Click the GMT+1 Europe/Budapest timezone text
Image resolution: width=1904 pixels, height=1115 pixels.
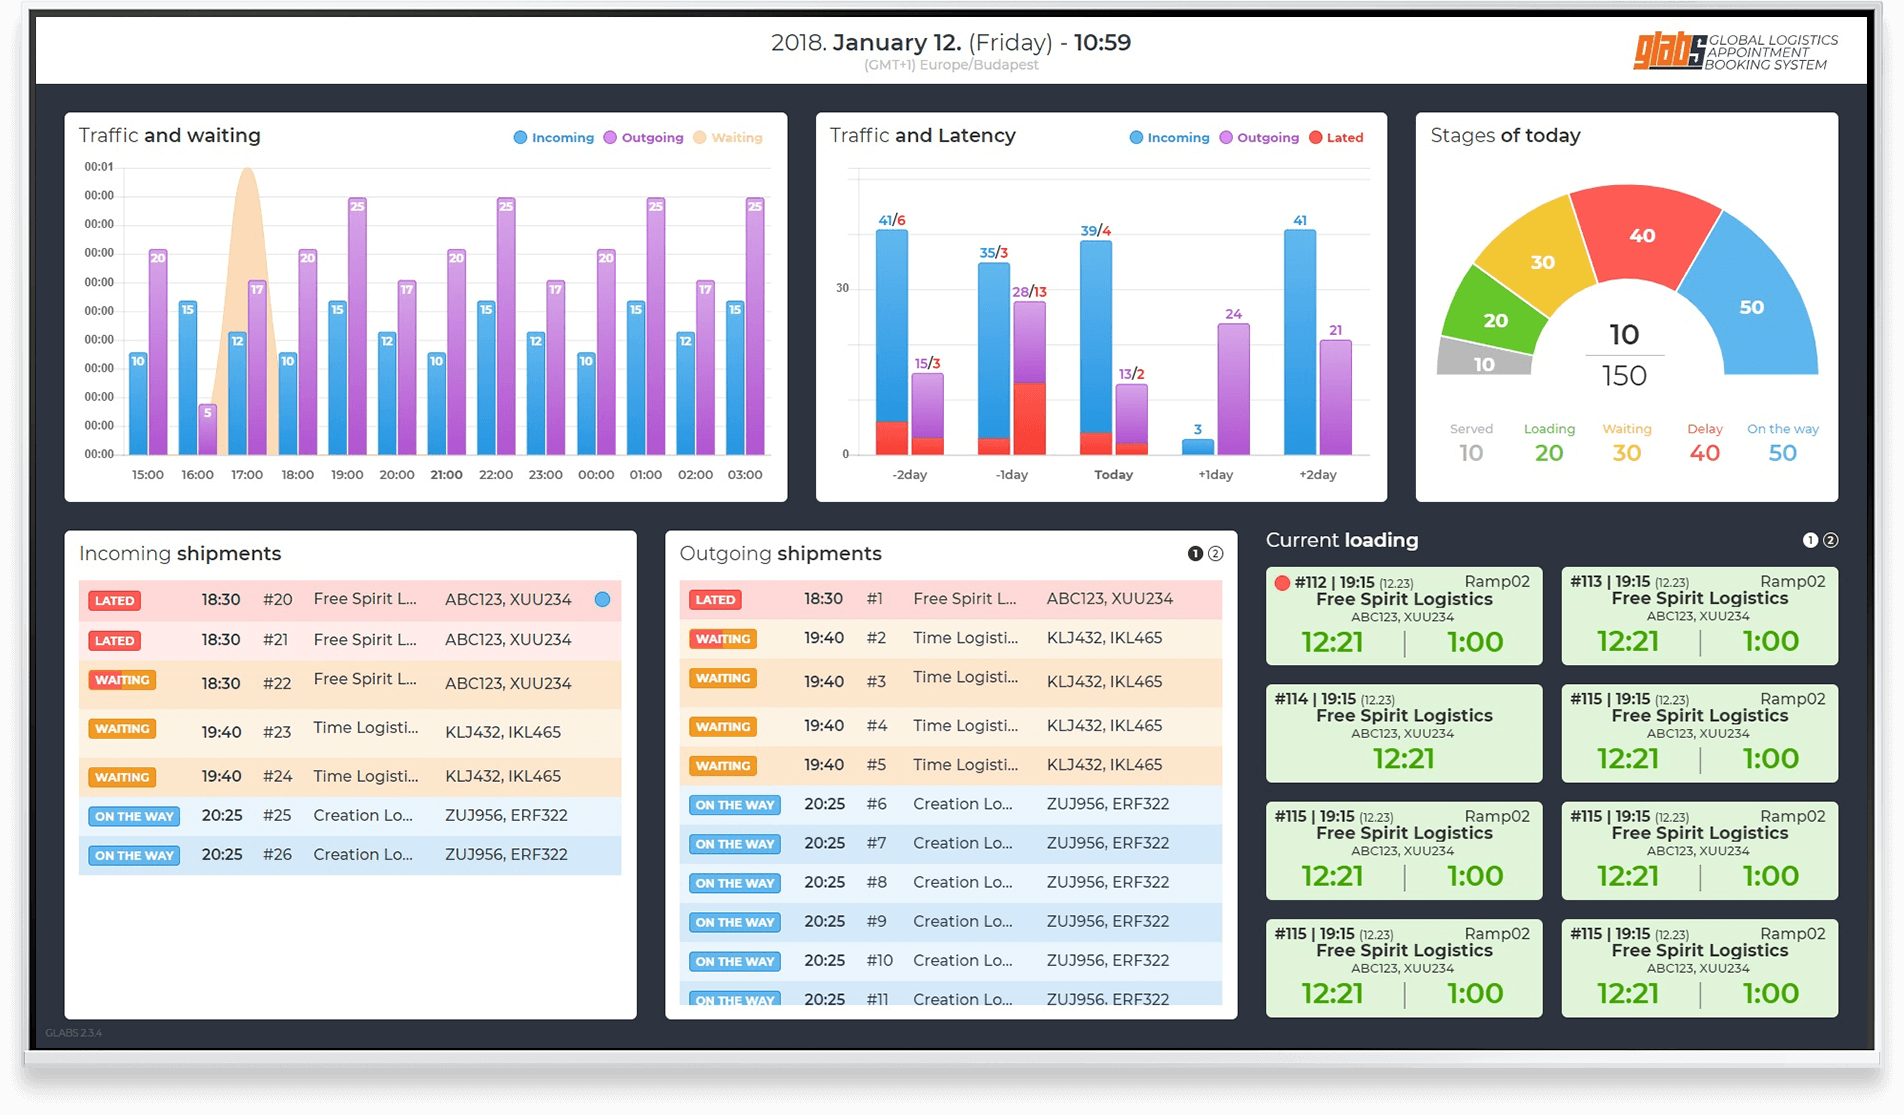click(x=951, y=65)
